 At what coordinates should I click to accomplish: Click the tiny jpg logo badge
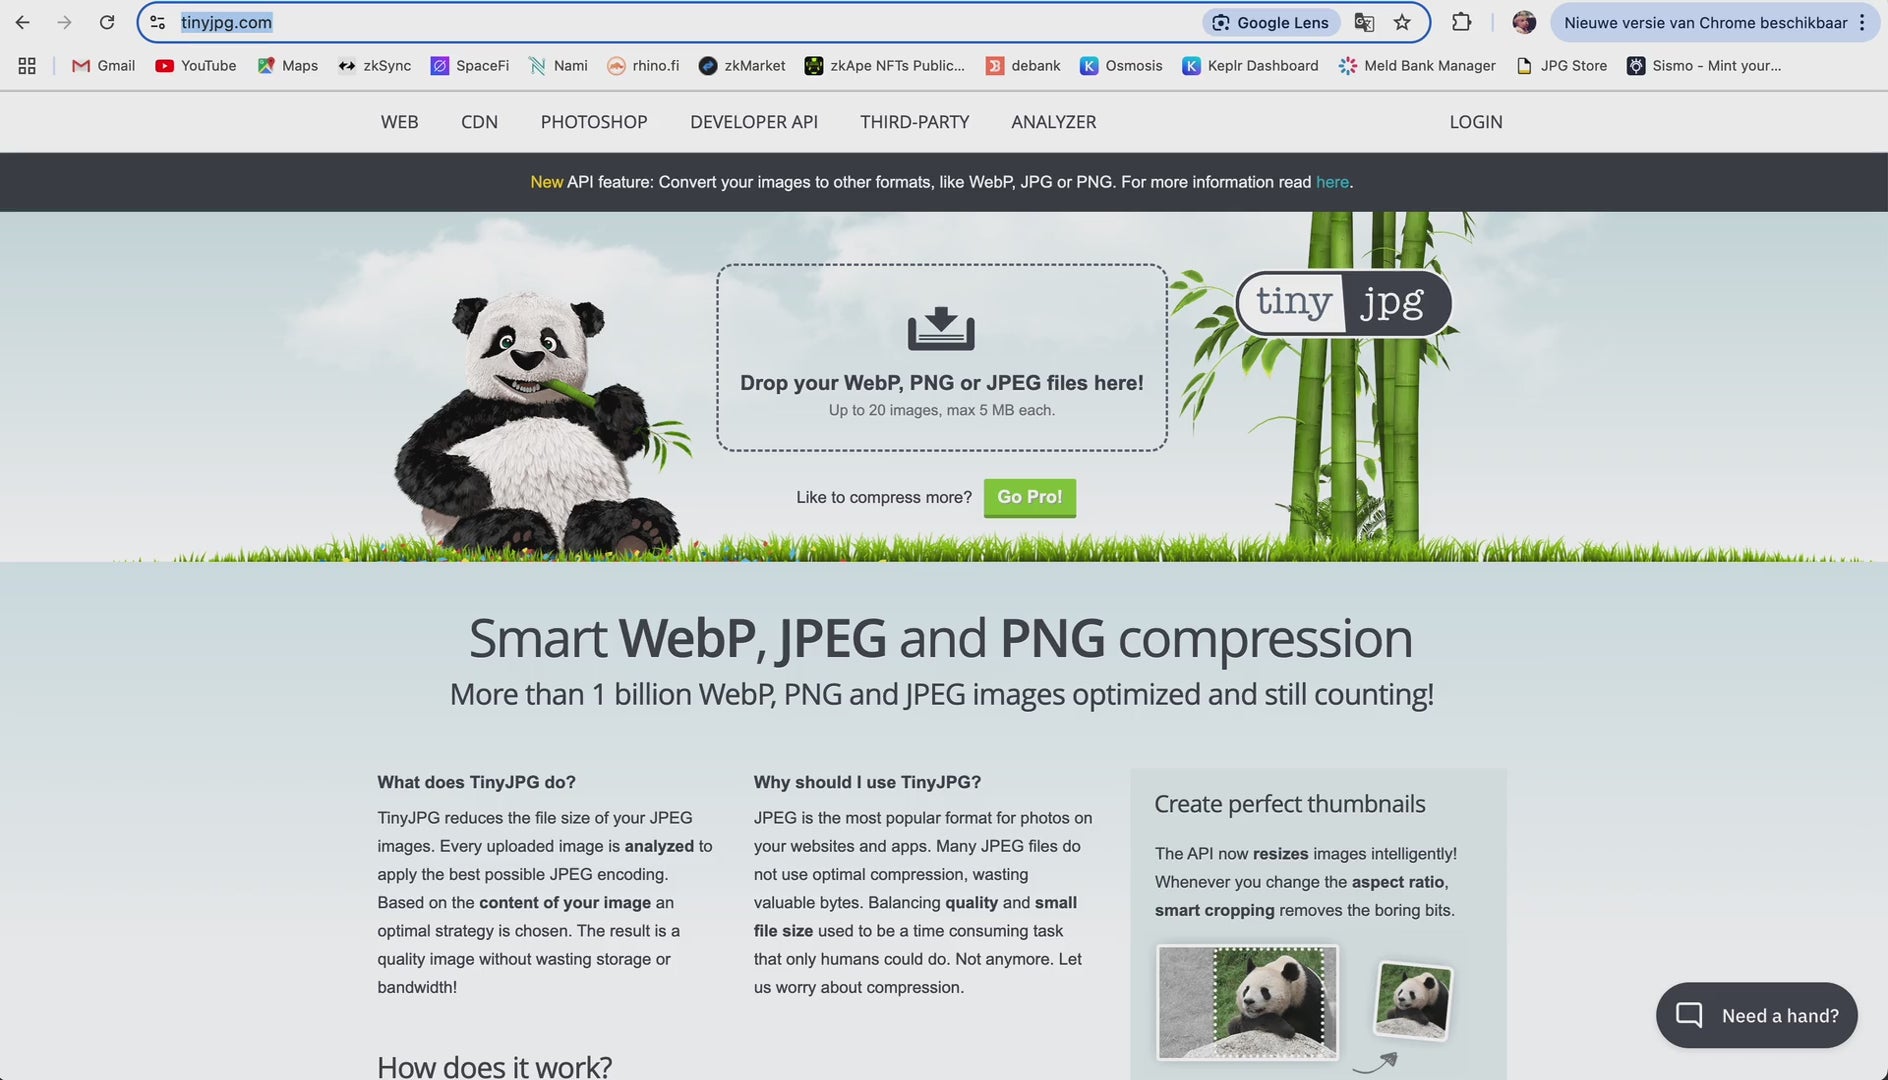pyautogui.click(x=1344, y=303)
